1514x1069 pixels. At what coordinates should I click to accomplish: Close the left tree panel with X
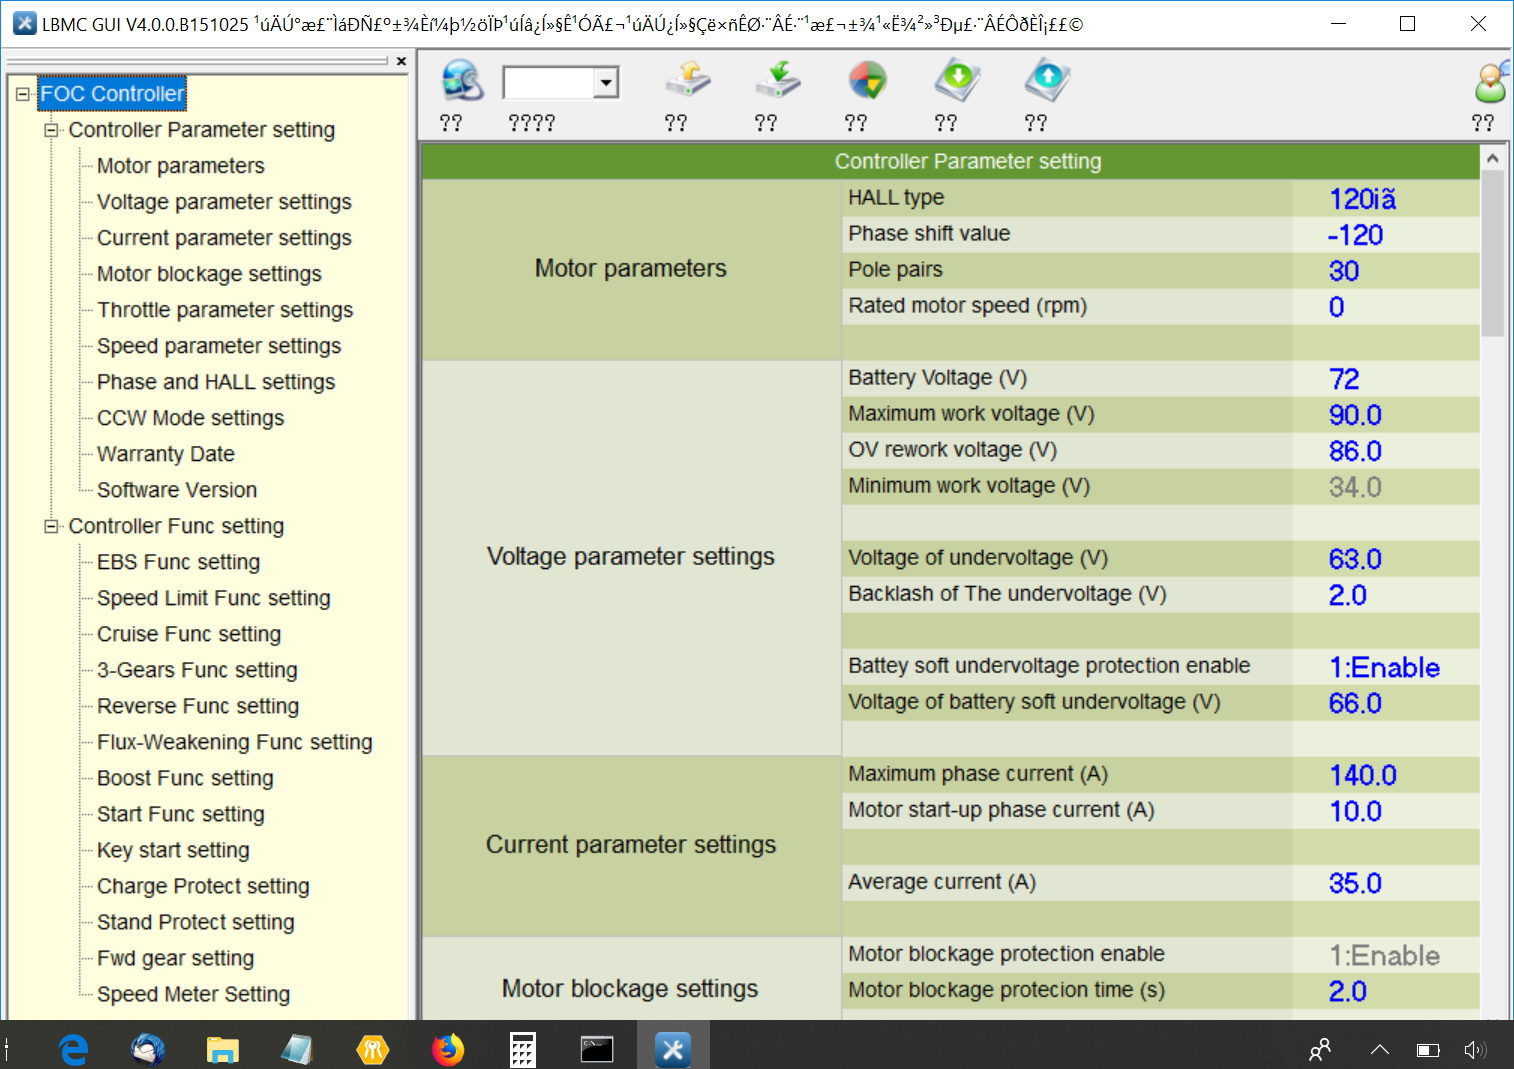[x=401, y=62]
